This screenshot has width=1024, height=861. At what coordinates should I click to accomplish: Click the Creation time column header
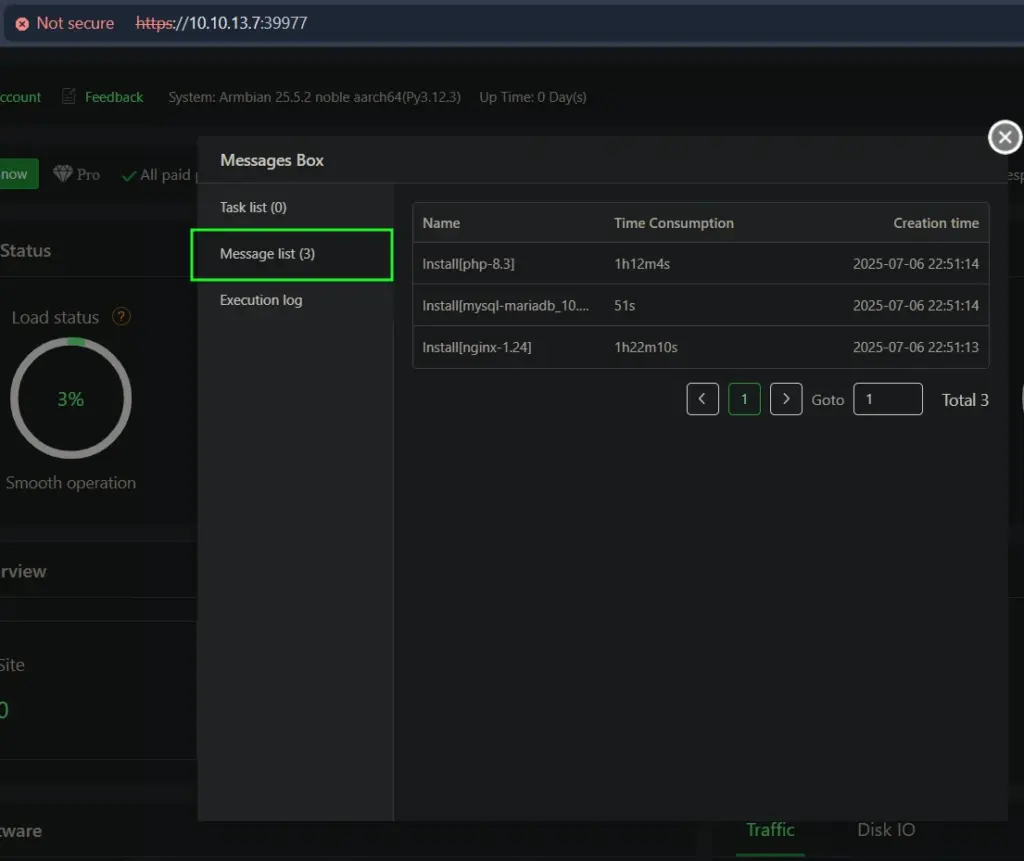tap(936, 223)
